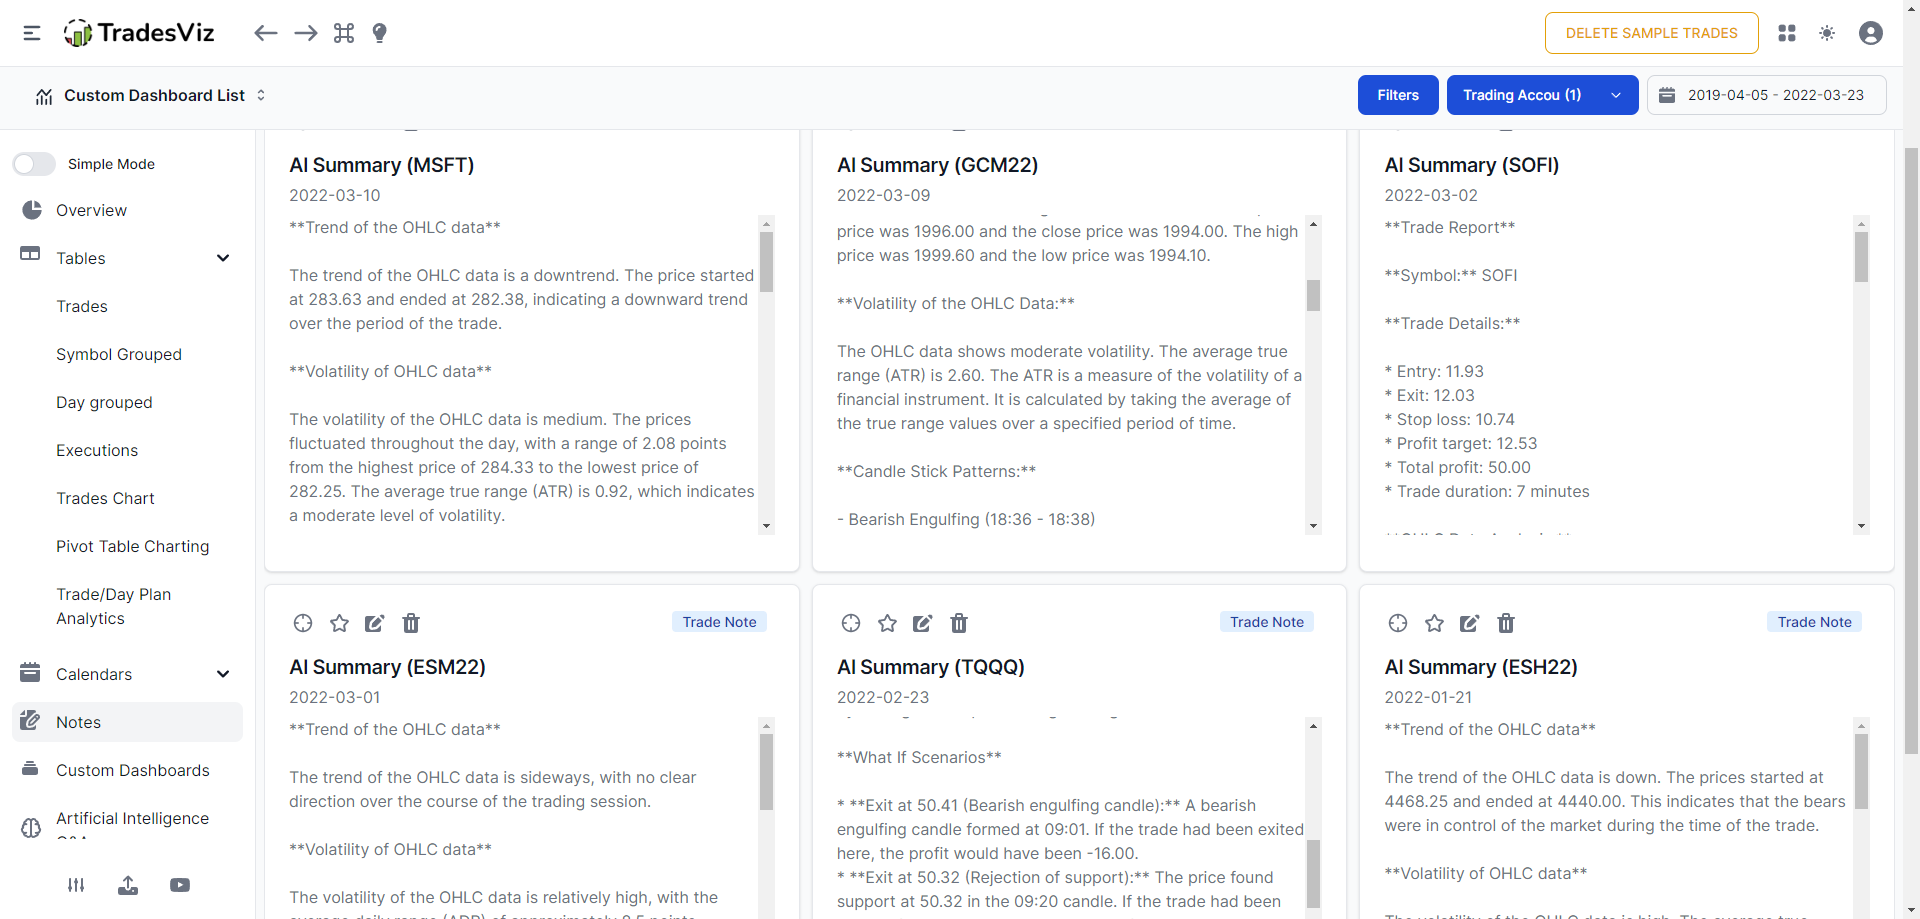Open Executions table
This screenshot has width=1920, height=919.
97,450
